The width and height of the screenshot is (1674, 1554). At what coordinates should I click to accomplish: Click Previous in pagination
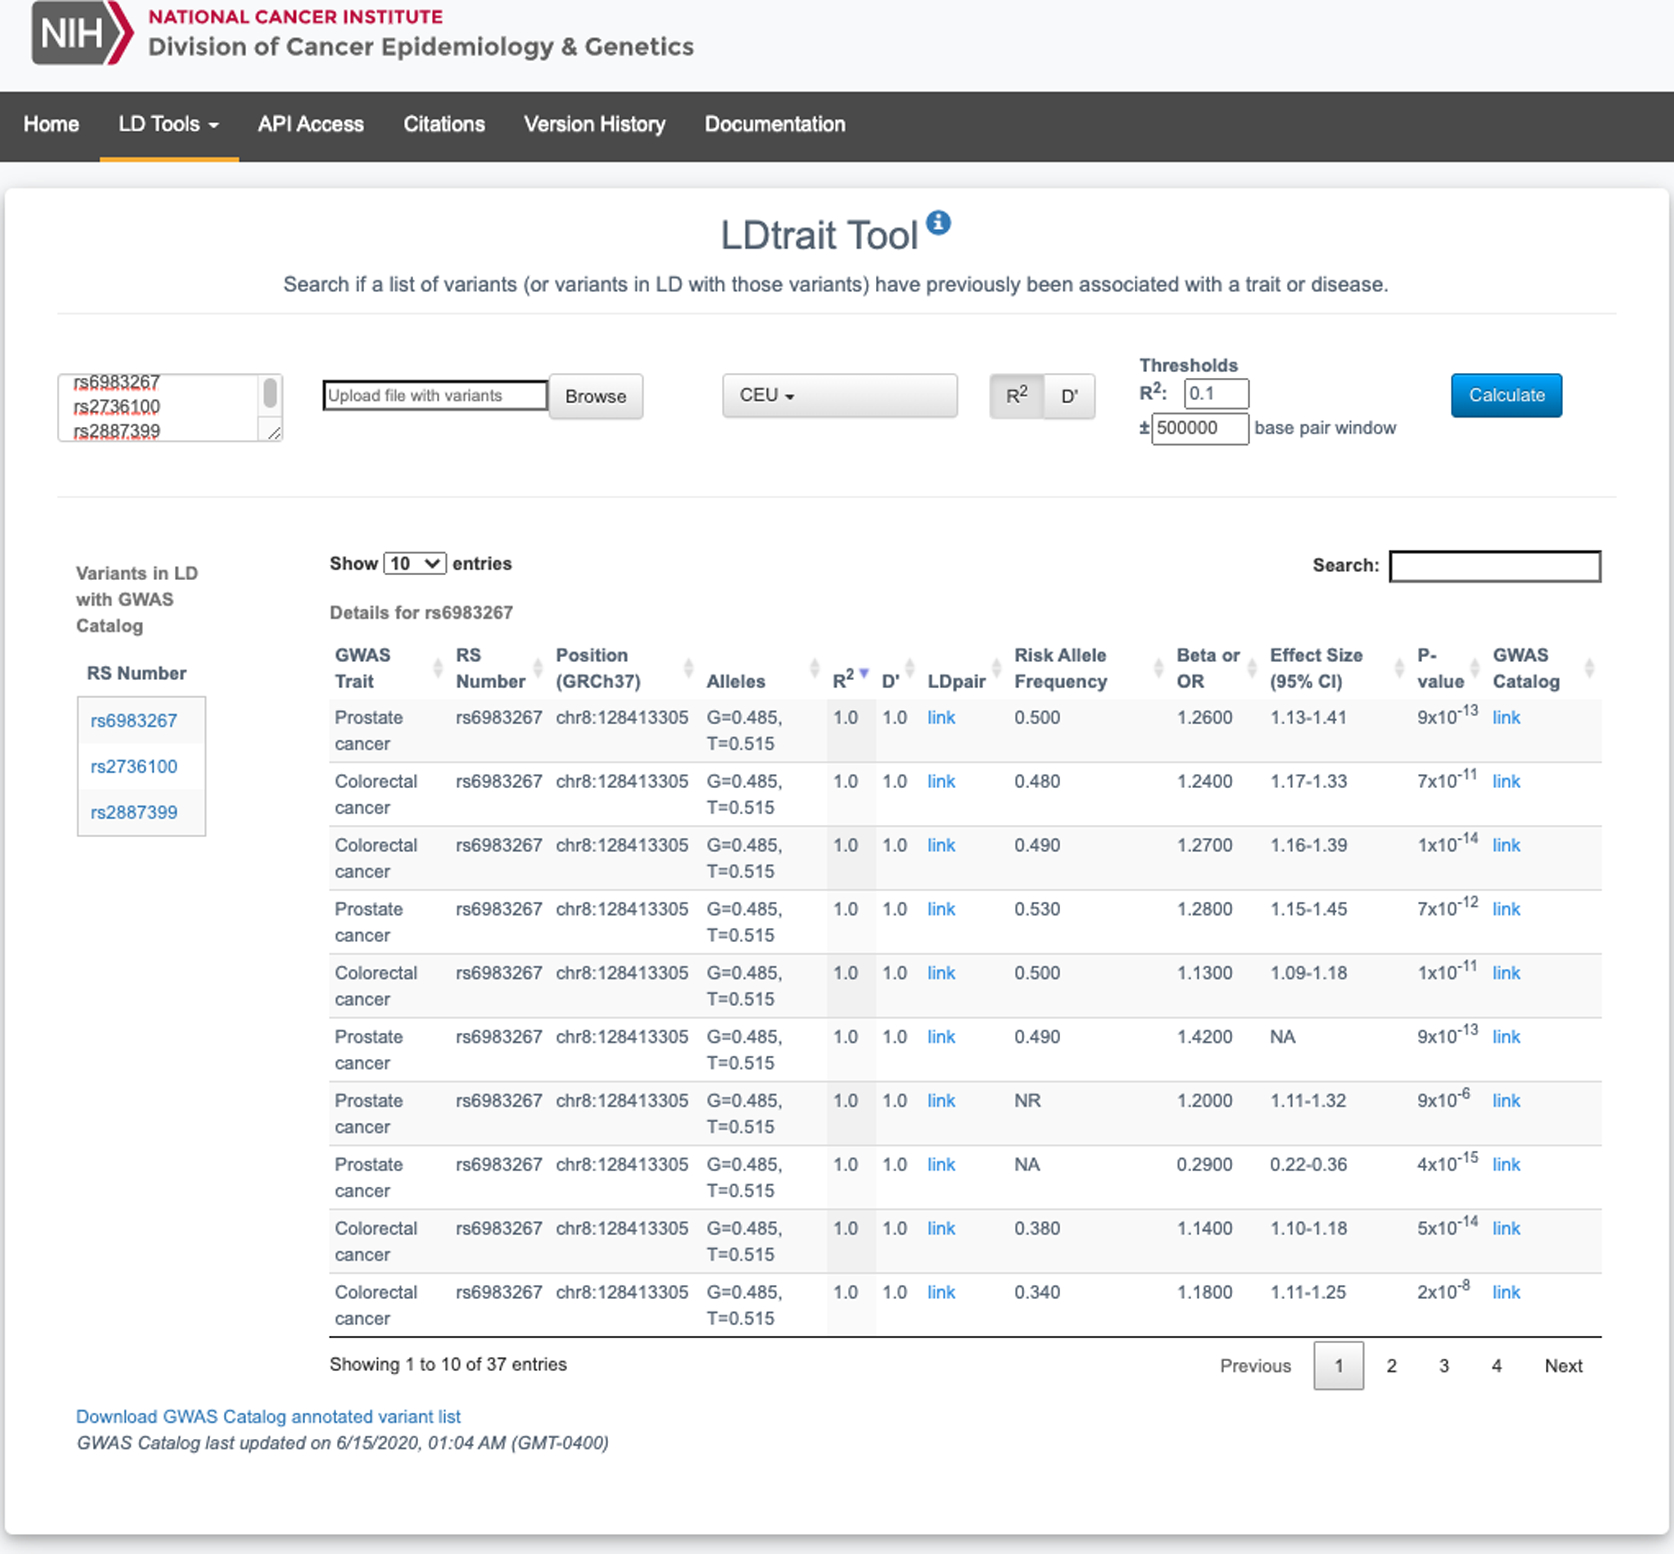pos(1255,1365)
